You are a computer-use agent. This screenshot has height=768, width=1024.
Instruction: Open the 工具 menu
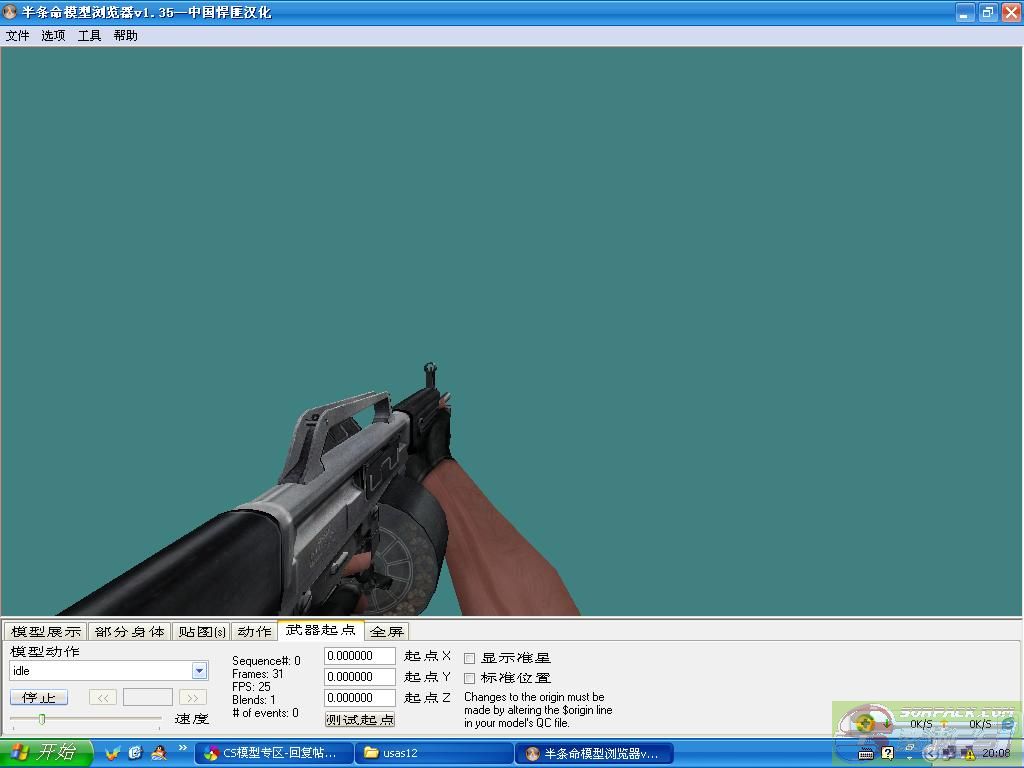tap(90, 36)
